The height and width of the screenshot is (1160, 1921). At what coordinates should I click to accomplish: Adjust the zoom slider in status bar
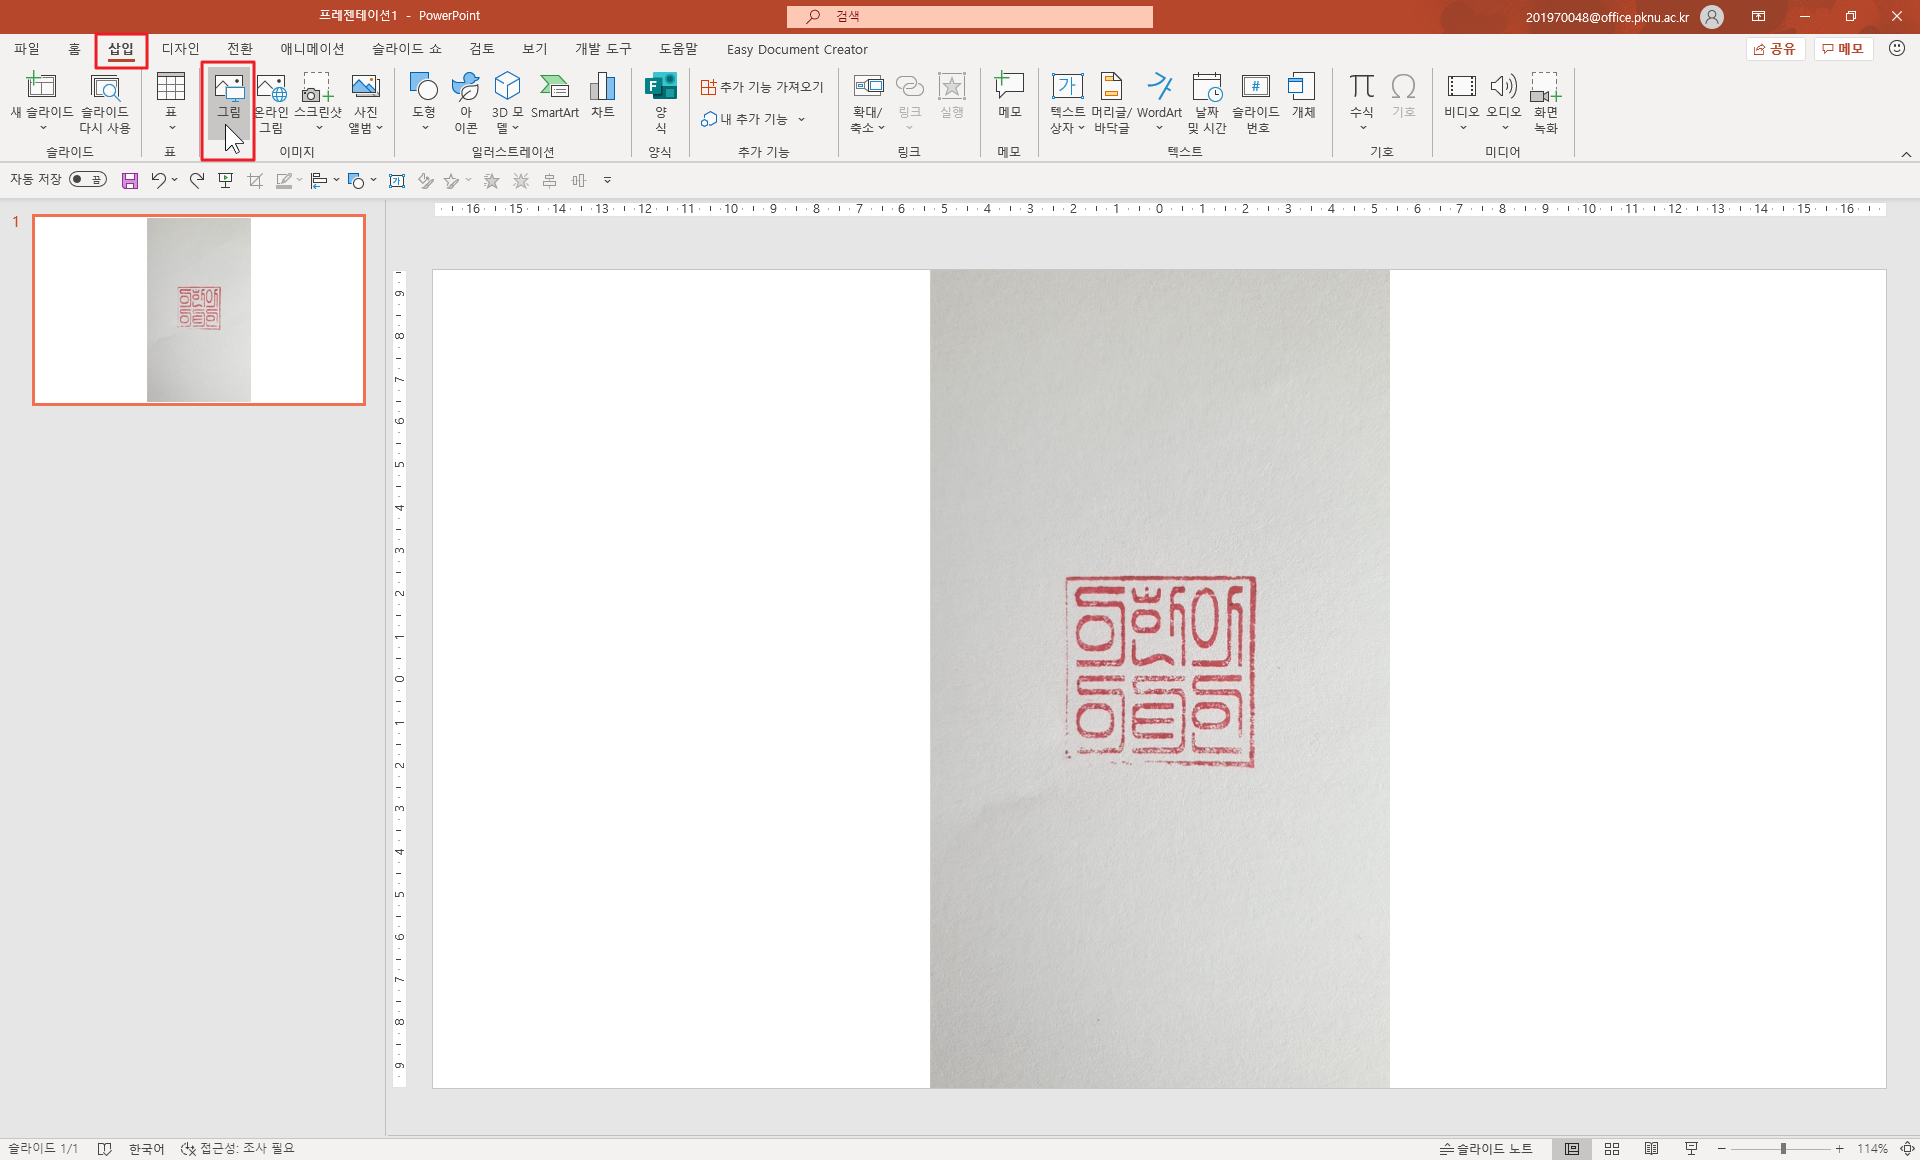point(1783,1149)
